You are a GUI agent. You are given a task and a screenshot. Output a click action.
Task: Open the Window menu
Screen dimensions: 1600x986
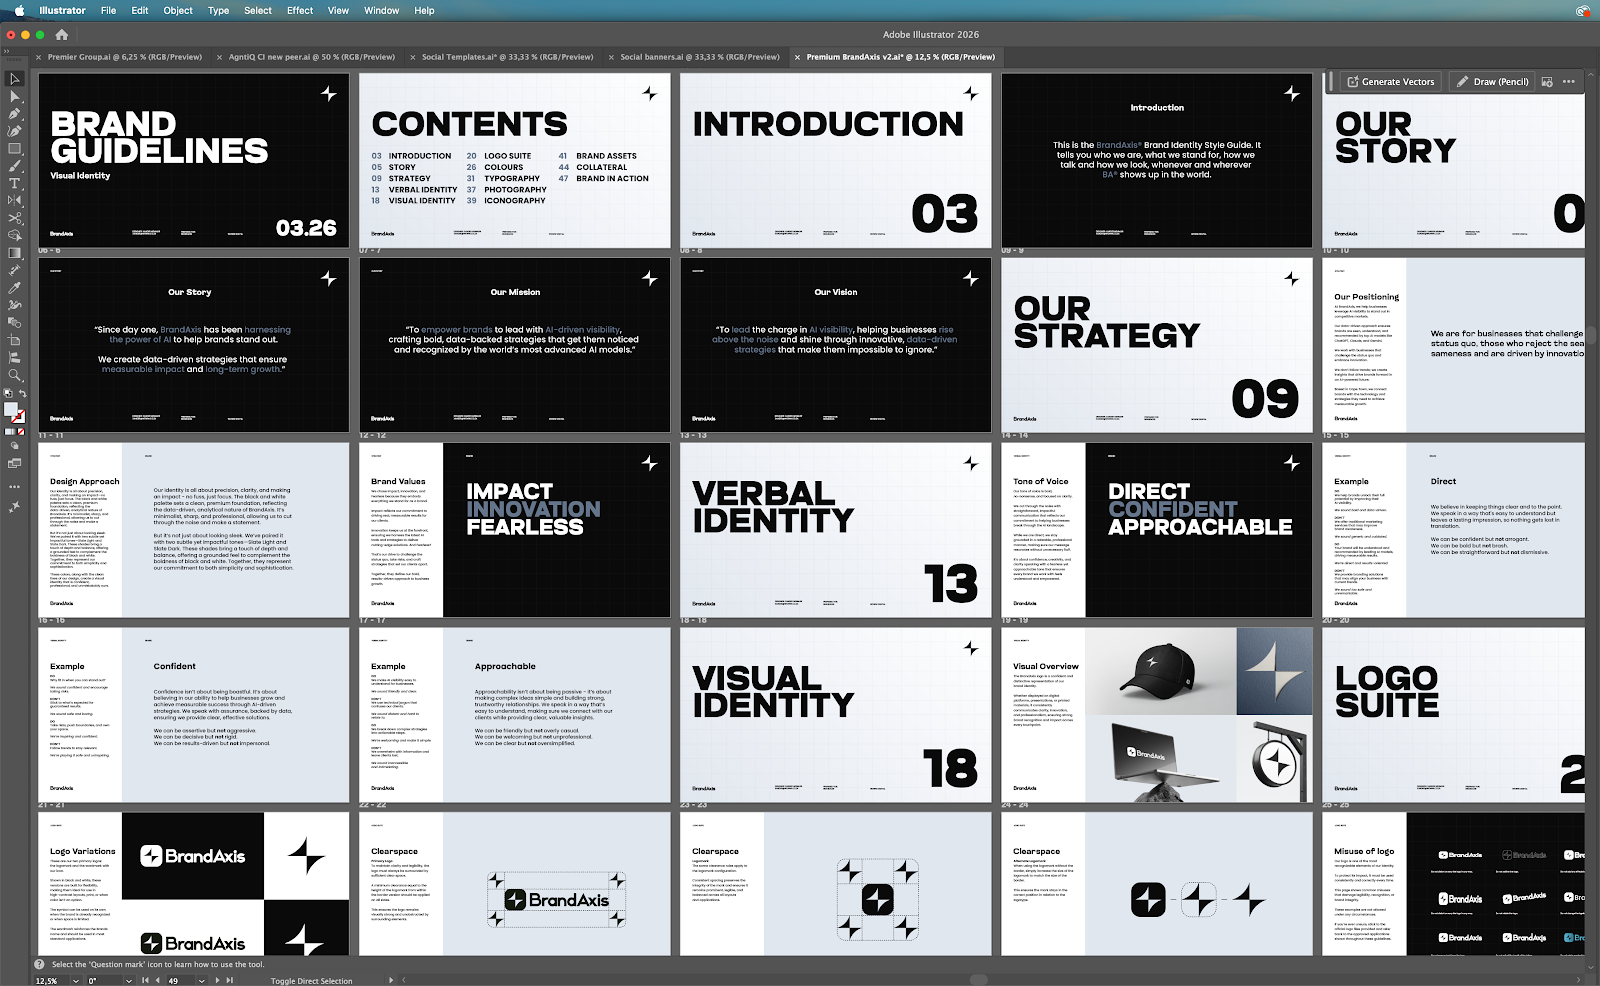click(381, 10)
